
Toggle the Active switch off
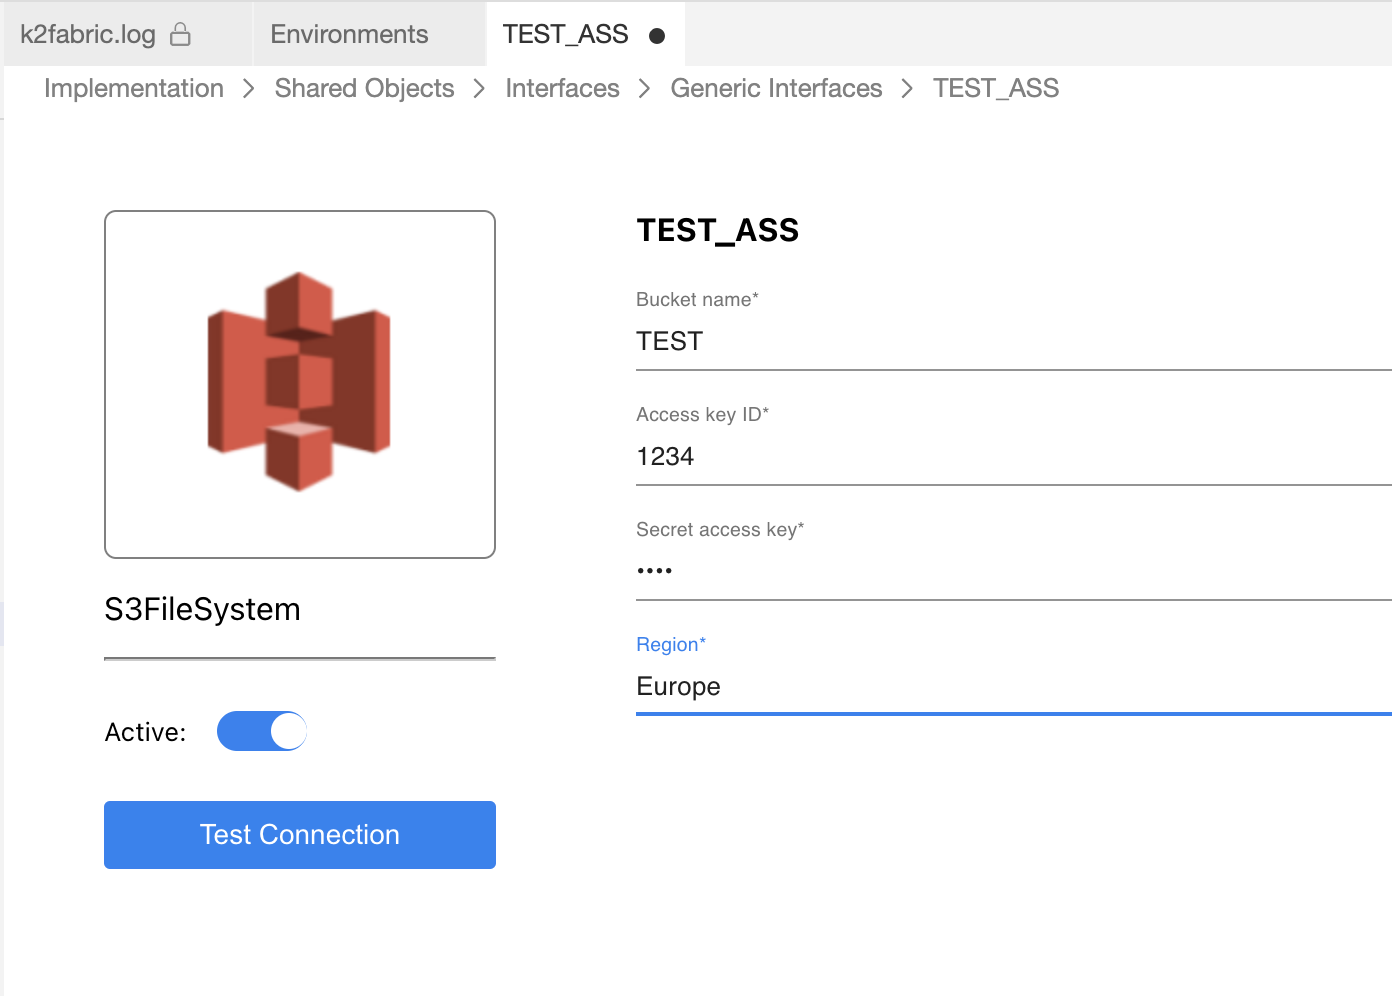262,731
